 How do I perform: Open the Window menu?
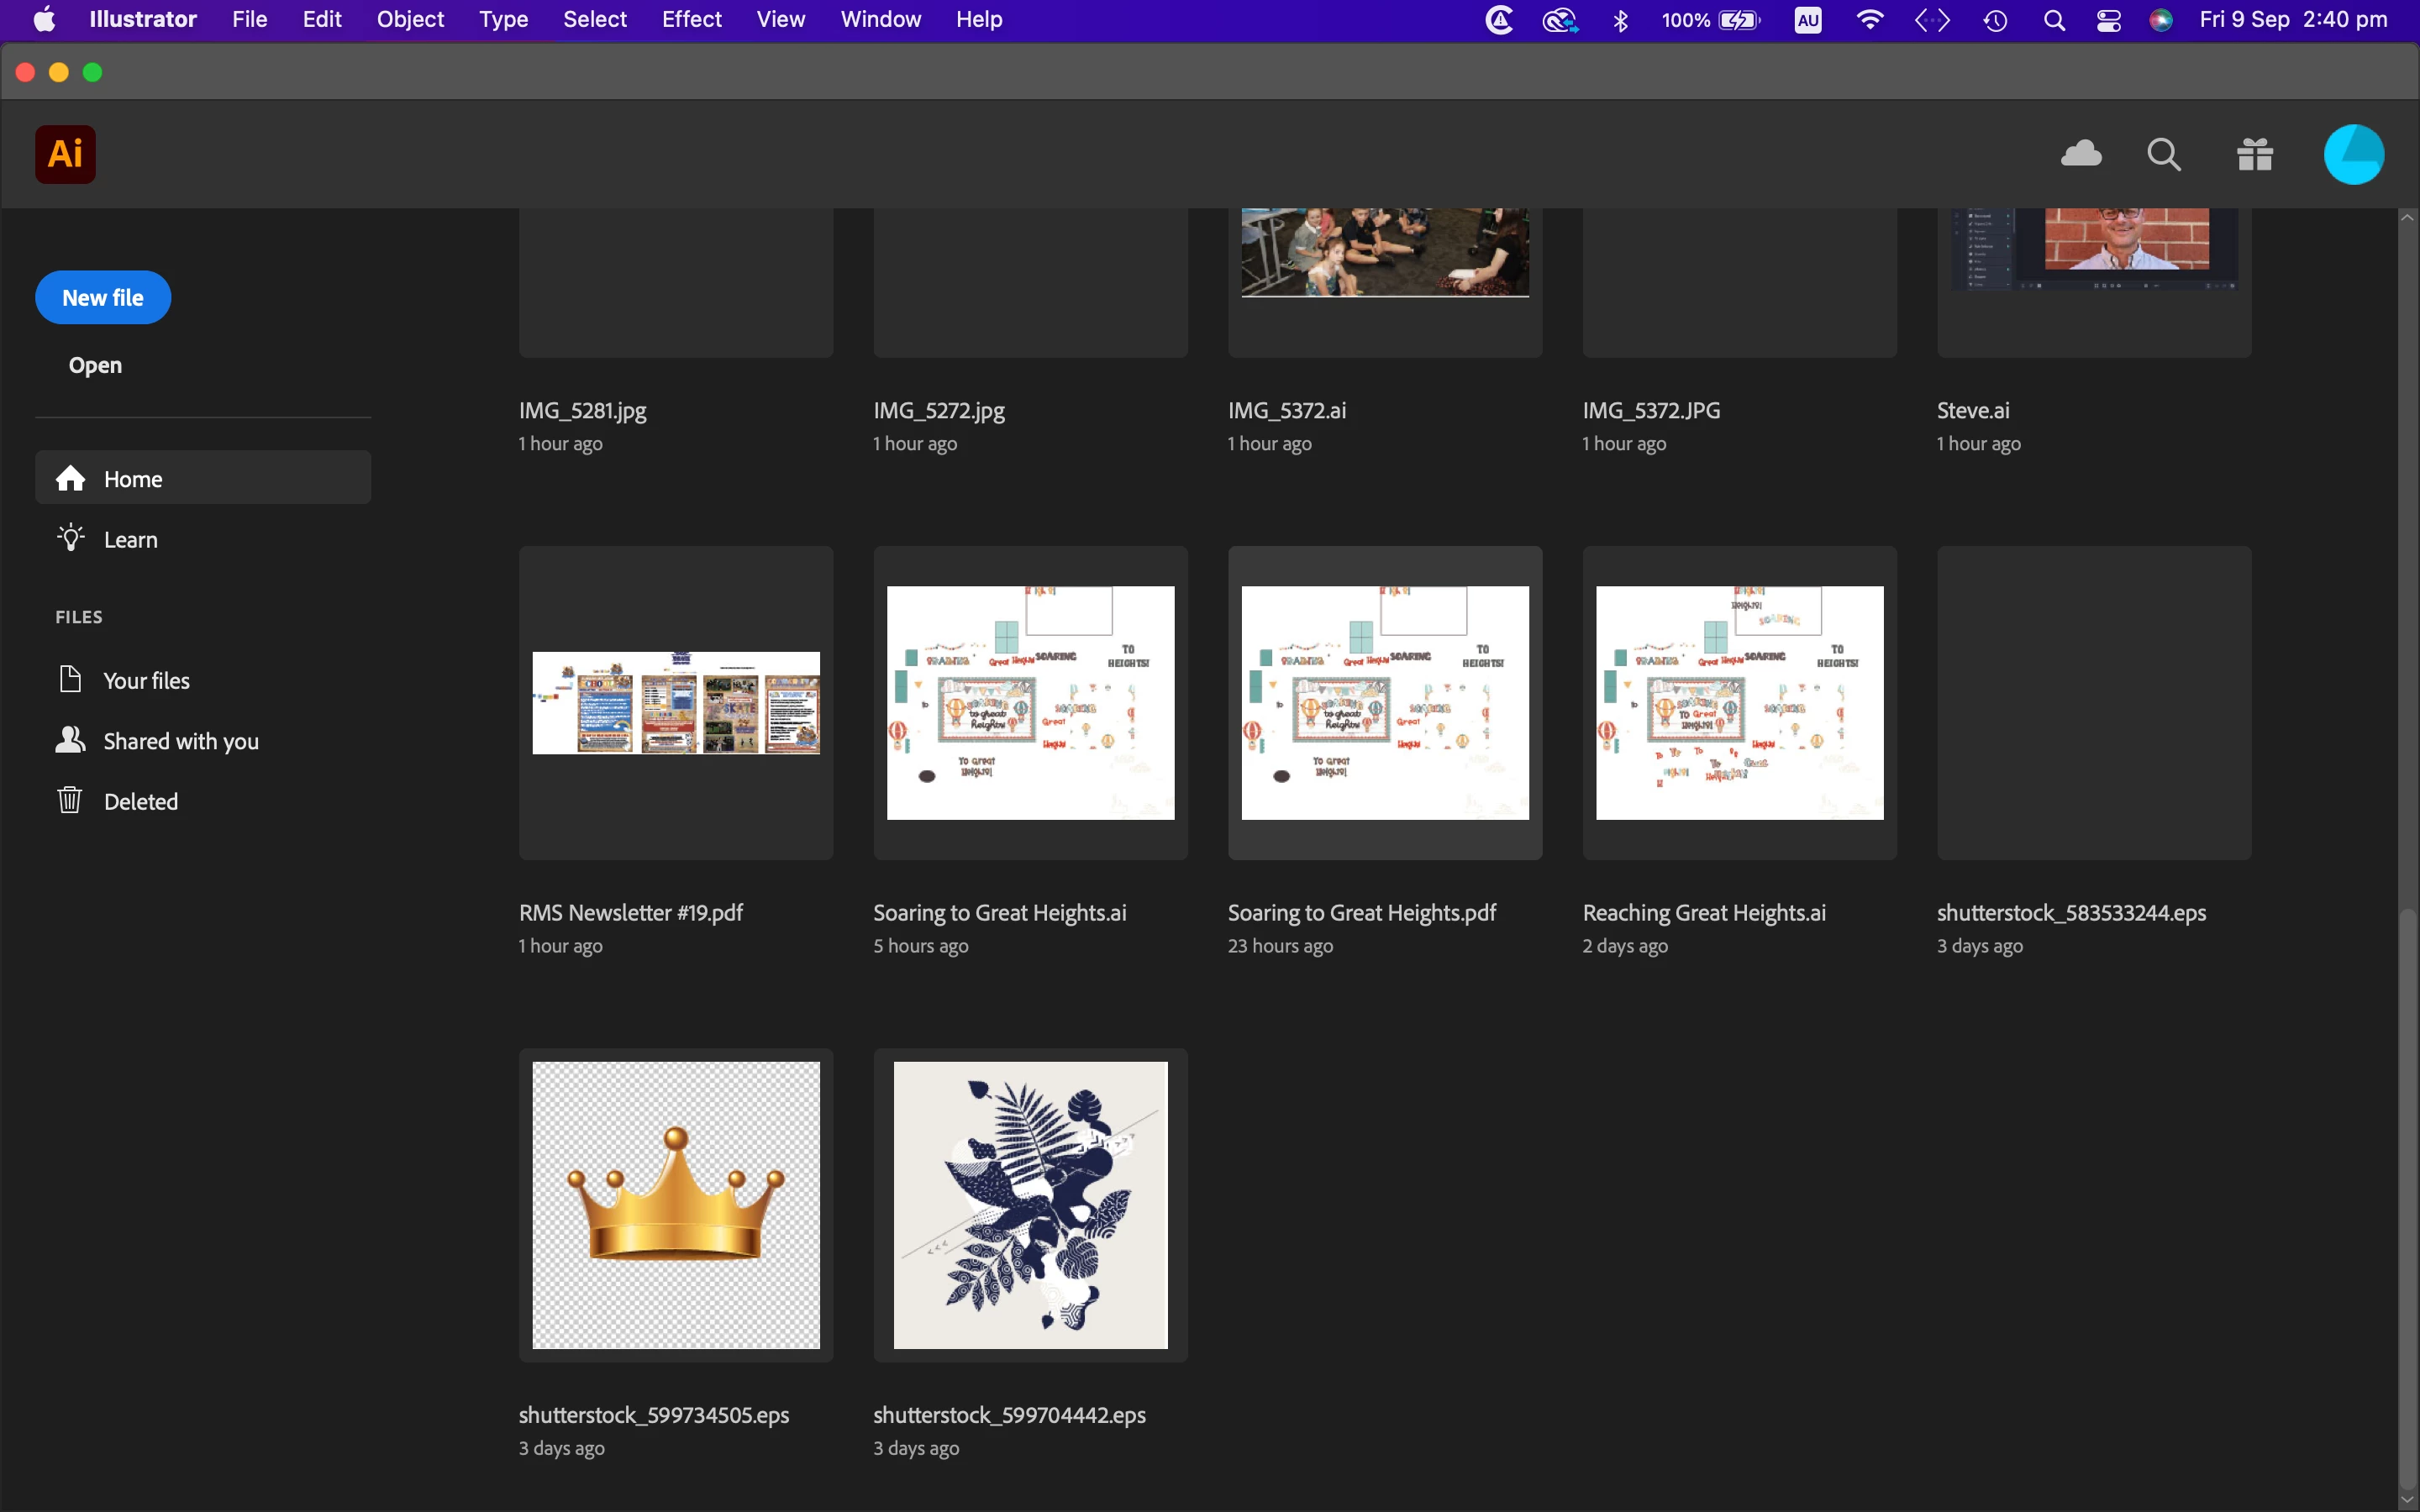pos(880,19)
